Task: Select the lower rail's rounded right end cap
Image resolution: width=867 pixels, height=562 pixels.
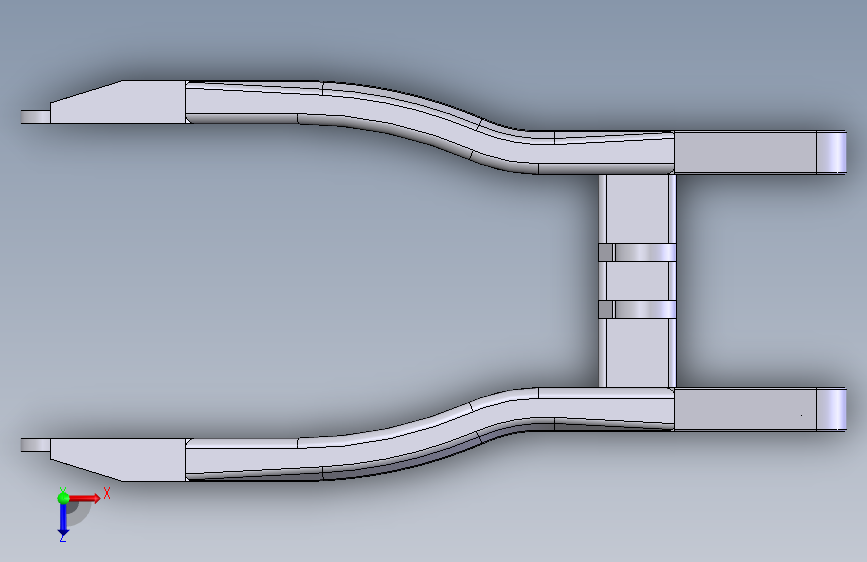Action: (x=831, y=409)
